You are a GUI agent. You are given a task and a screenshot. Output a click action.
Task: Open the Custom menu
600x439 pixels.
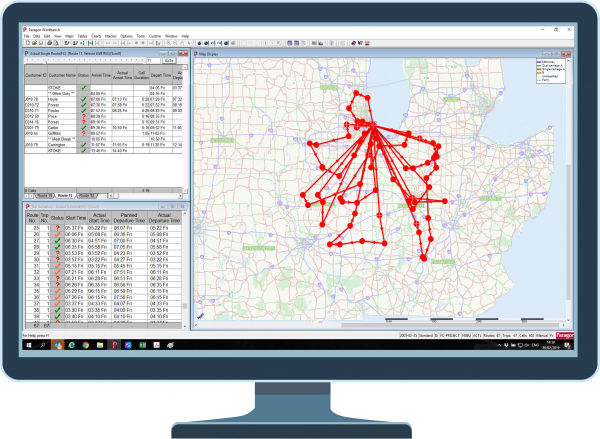(155, 36)
